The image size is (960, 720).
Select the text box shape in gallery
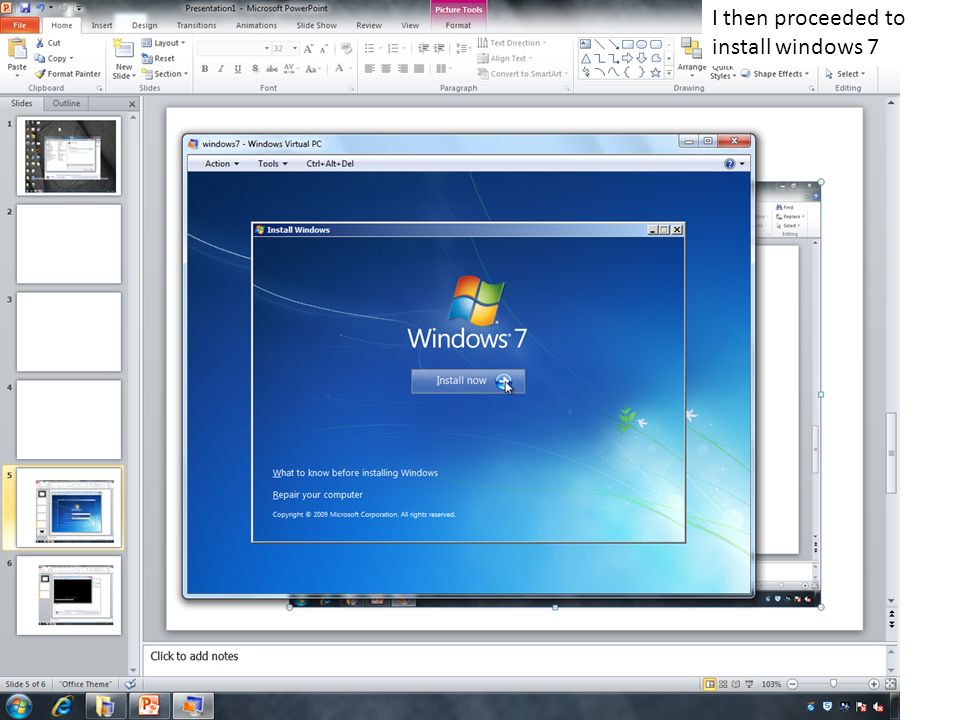585,44
